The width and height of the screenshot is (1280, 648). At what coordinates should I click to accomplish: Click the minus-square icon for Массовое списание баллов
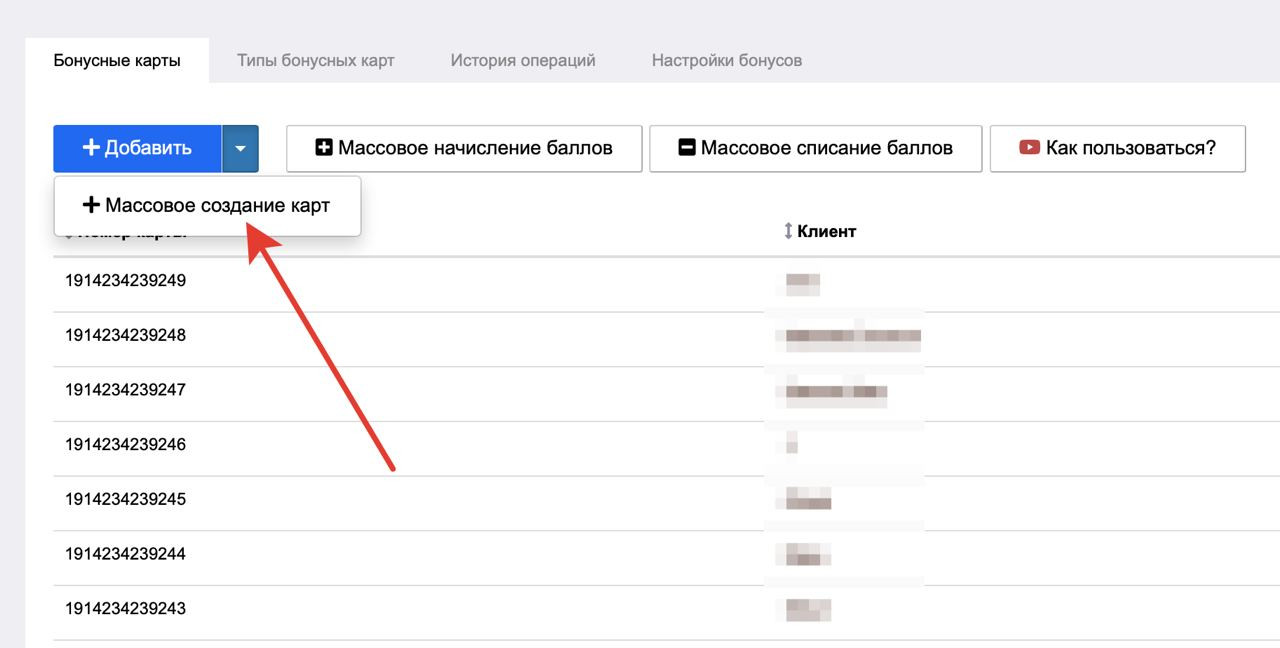coord(686,148)
